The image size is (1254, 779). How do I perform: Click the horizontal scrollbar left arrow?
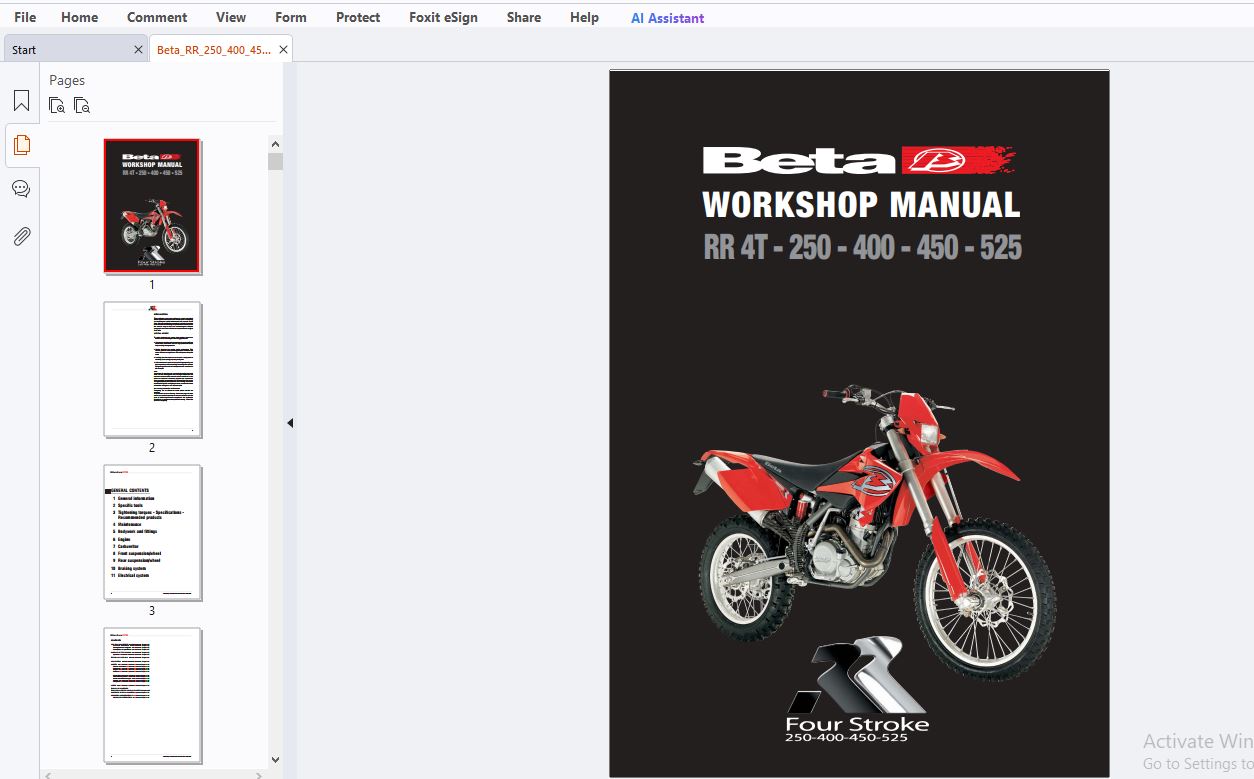click(49, 775)
